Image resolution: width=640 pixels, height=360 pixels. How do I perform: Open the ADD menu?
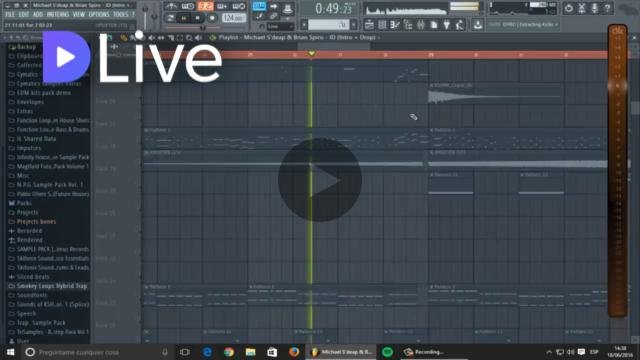click(x=38, y=14)
